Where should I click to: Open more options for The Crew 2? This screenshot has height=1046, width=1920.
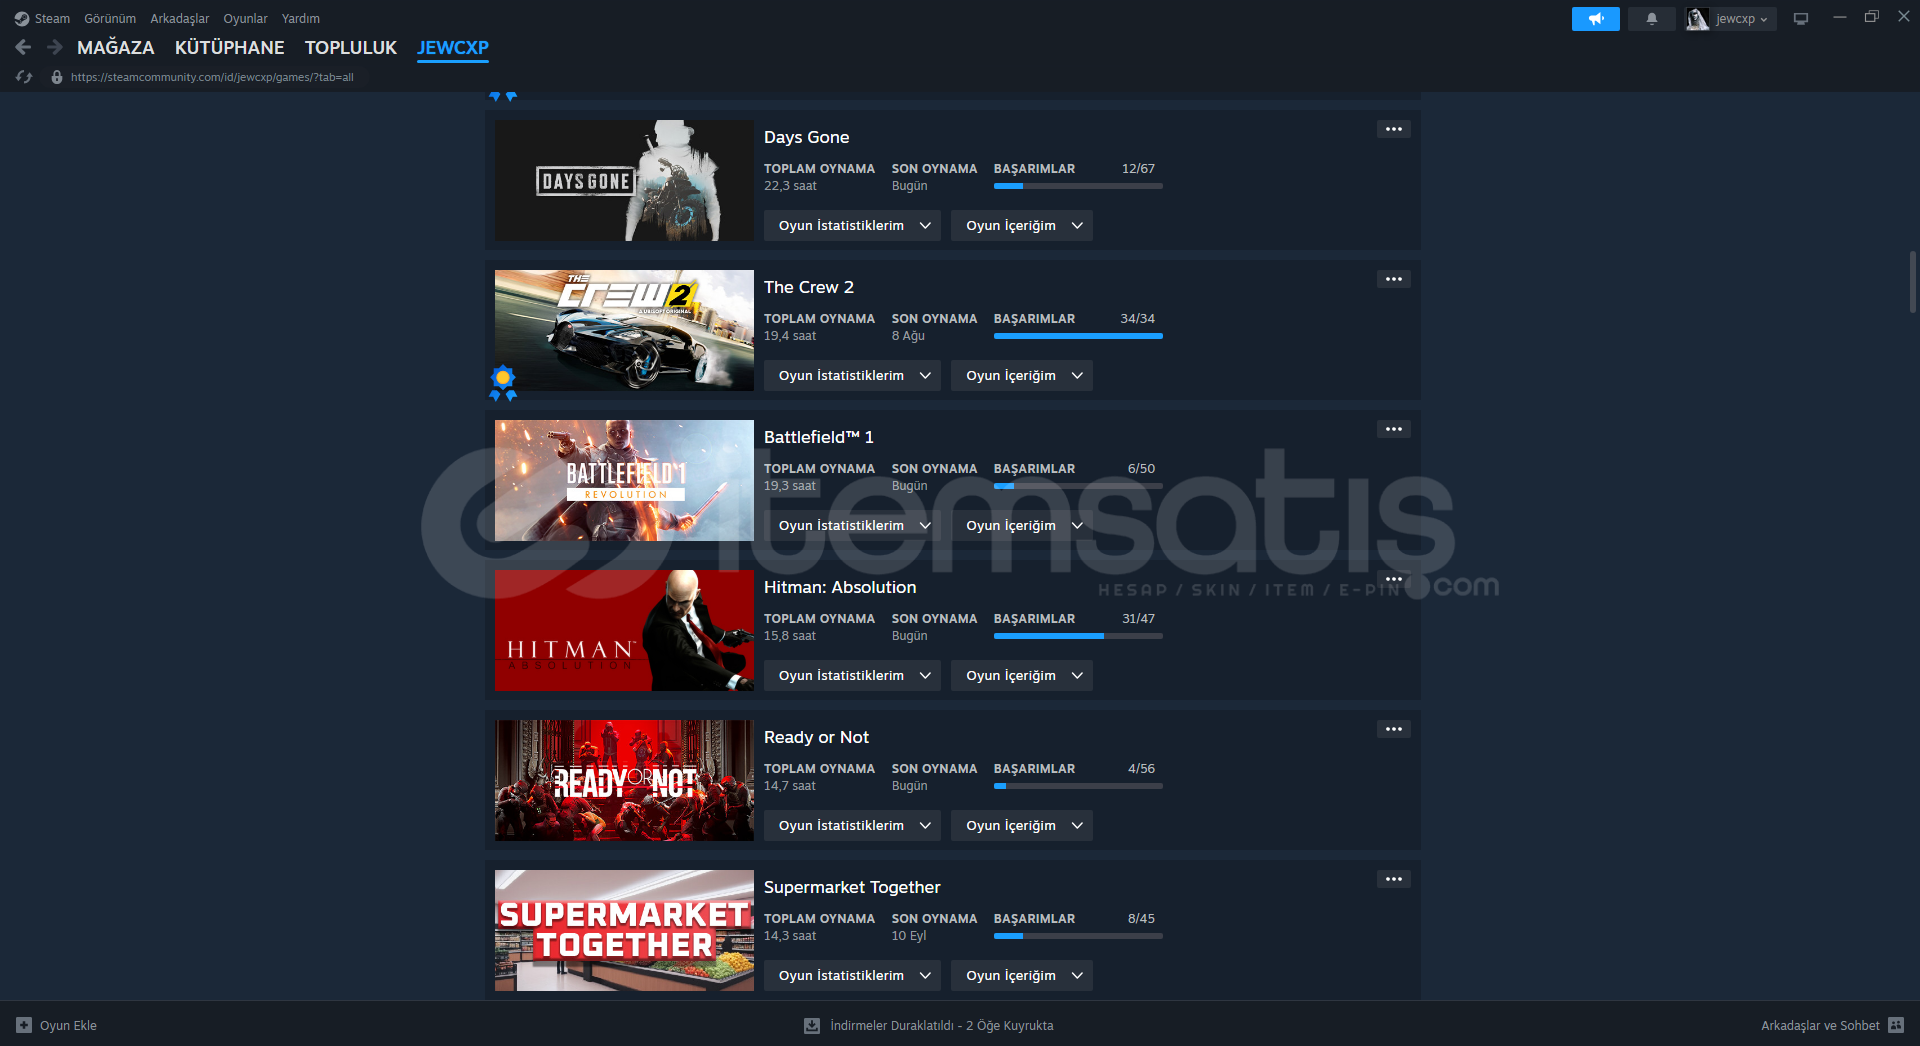tap(1394, 279)
